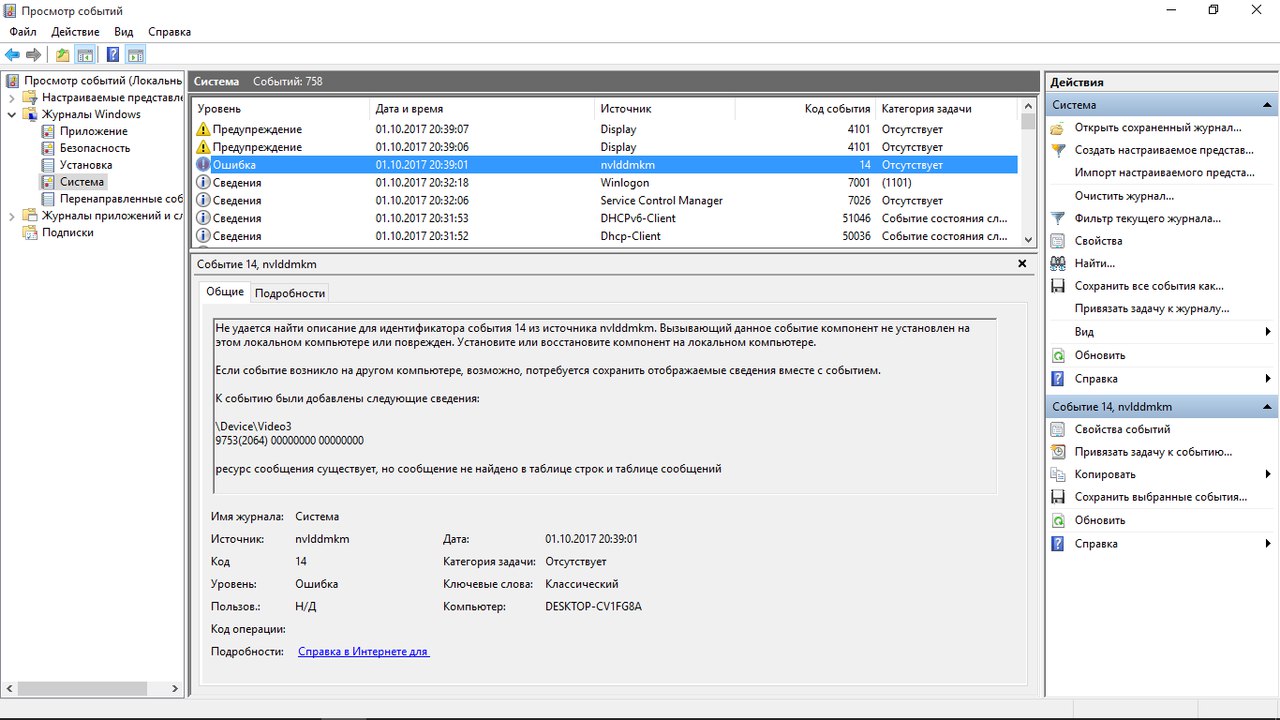Toggle the Action pane toolbar icon
1280x720 pixels.
tap(136, 55)
